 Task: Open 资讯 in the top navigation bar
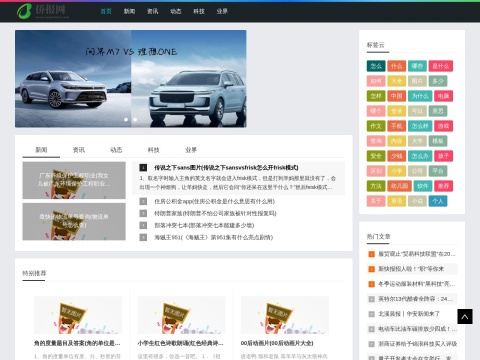(153, 11)
